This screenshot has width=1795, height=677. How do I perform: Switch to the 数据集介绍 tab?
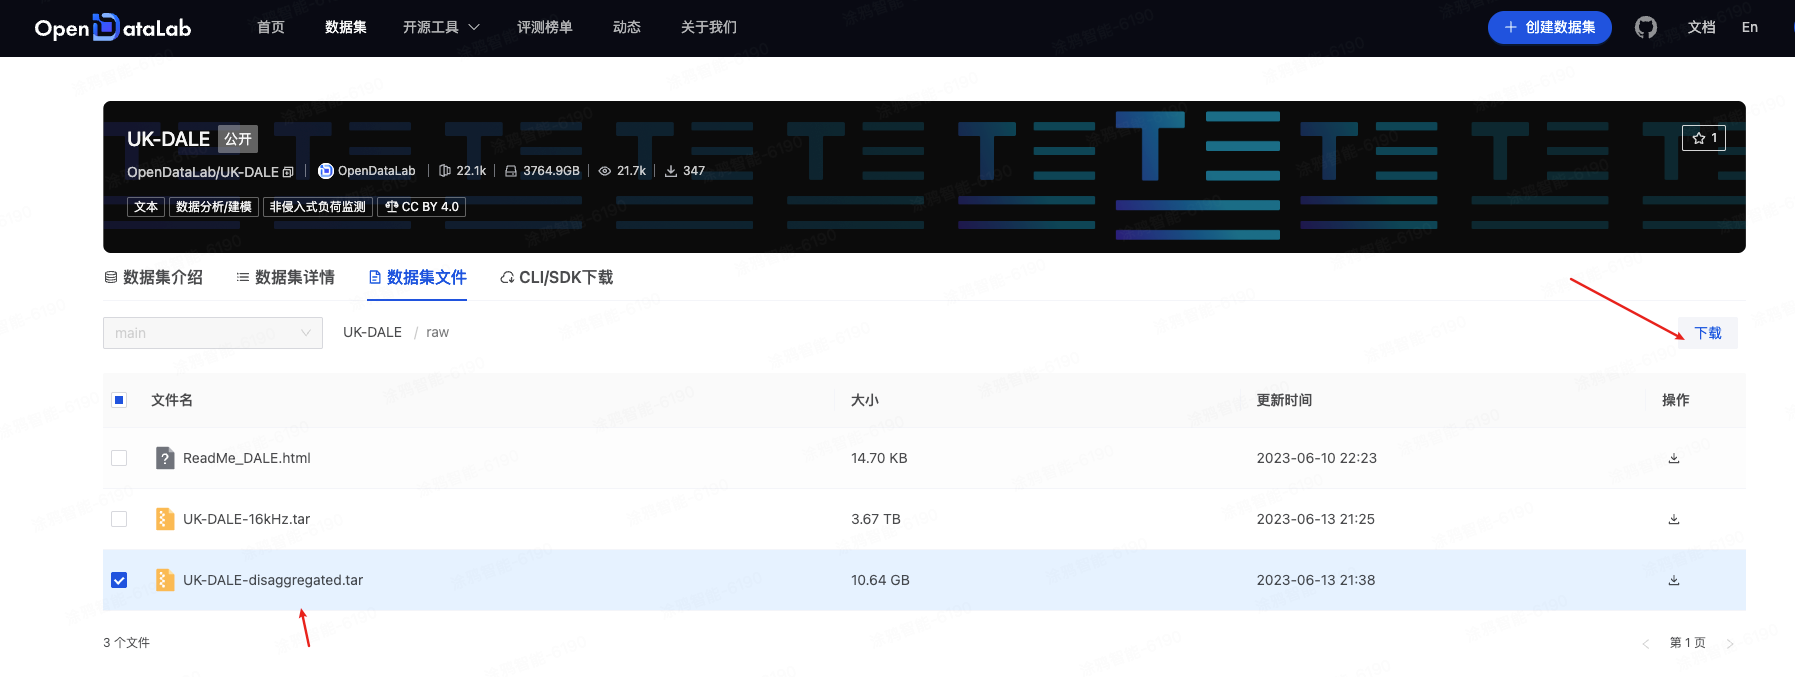[x=154, y=277]
